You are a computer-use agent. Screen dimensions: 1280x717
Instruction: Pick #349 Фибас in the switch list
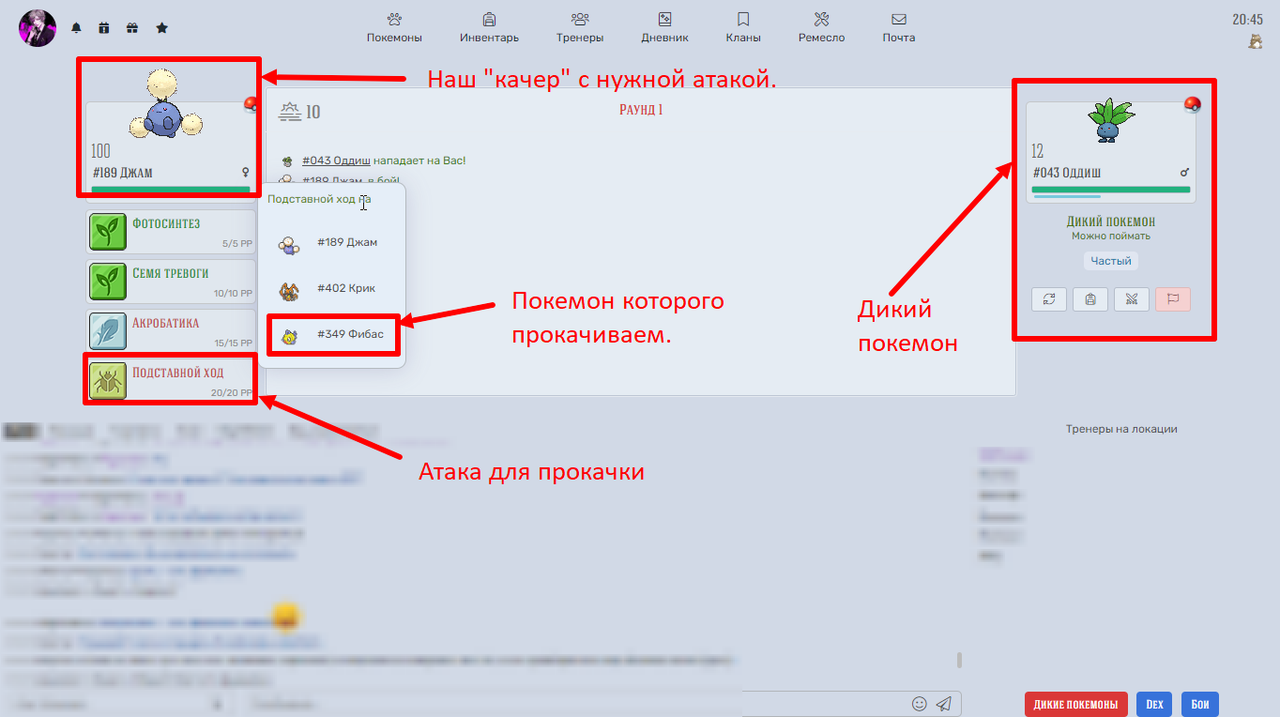point(332,334)
